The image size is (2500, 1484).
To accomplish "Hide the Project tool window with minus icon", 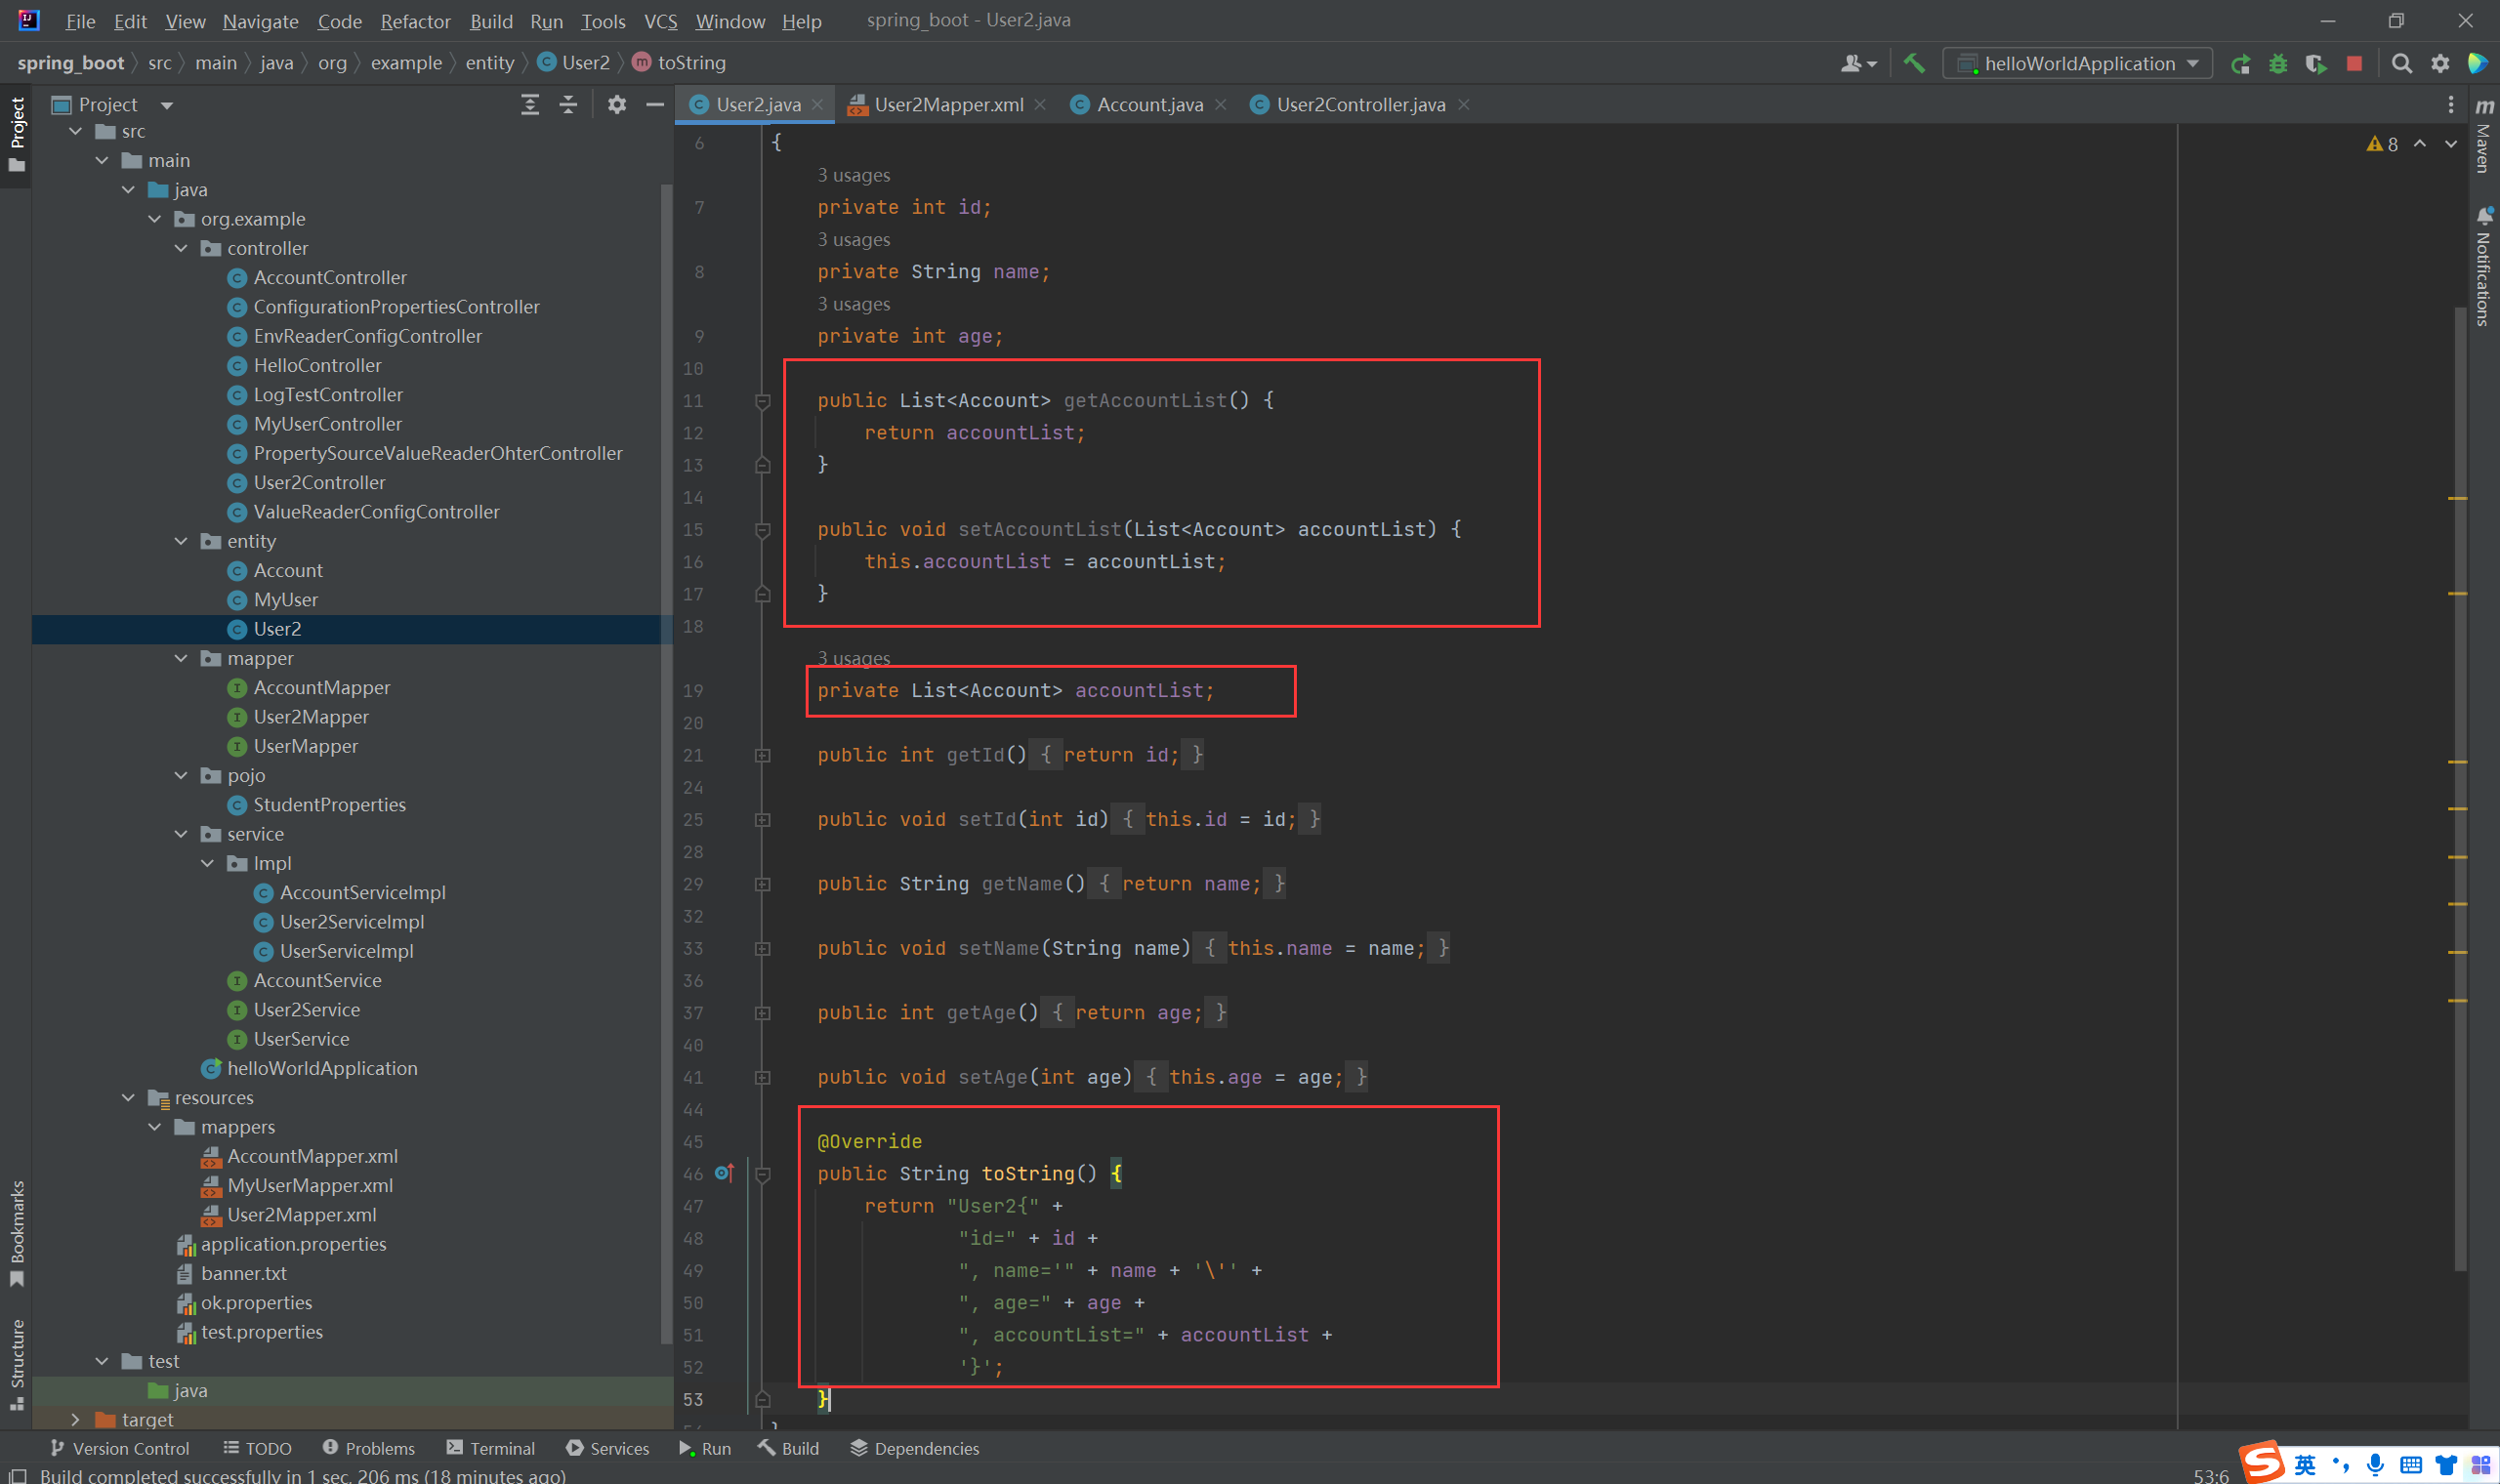I will point(655,104).
